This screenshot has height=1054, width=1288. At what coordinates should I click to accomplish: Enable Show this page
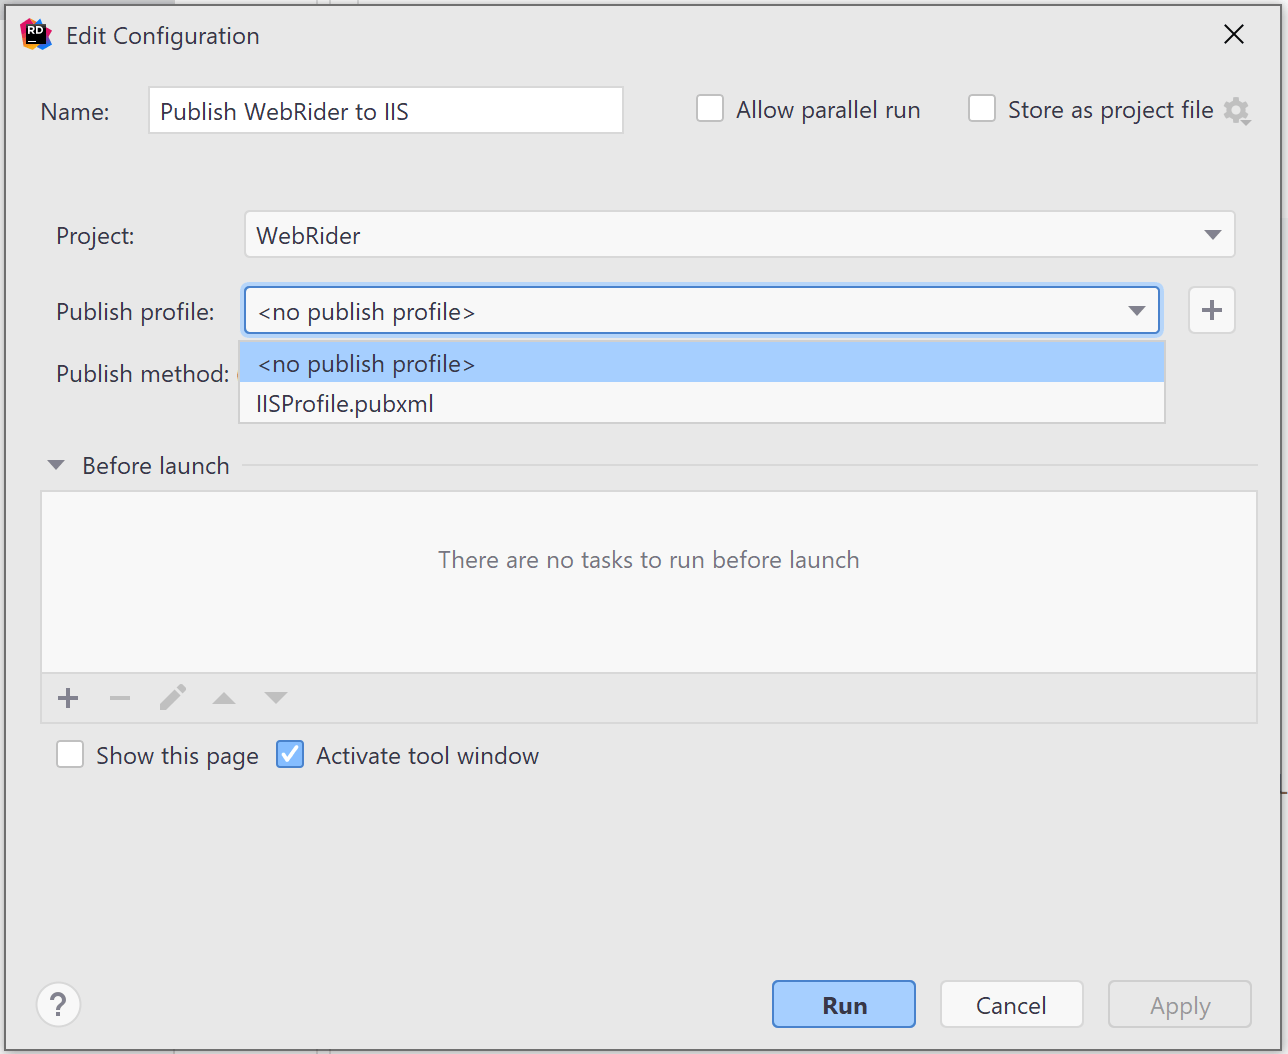(70, 755)
